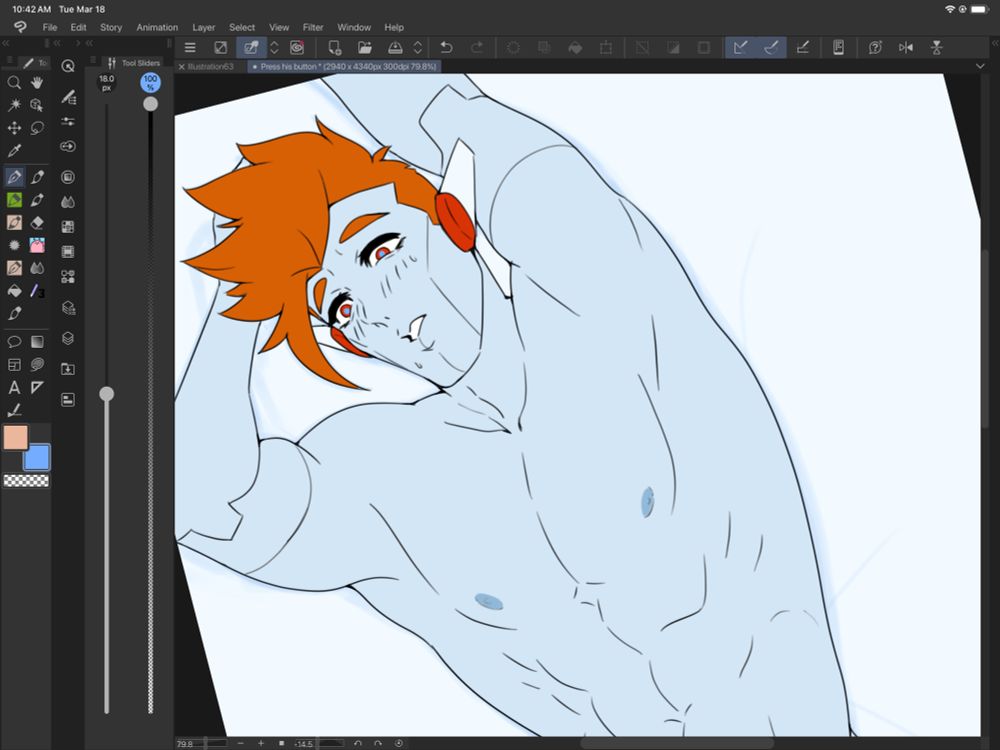
Task: Select the Gradient tool
Action: [37, 342]
